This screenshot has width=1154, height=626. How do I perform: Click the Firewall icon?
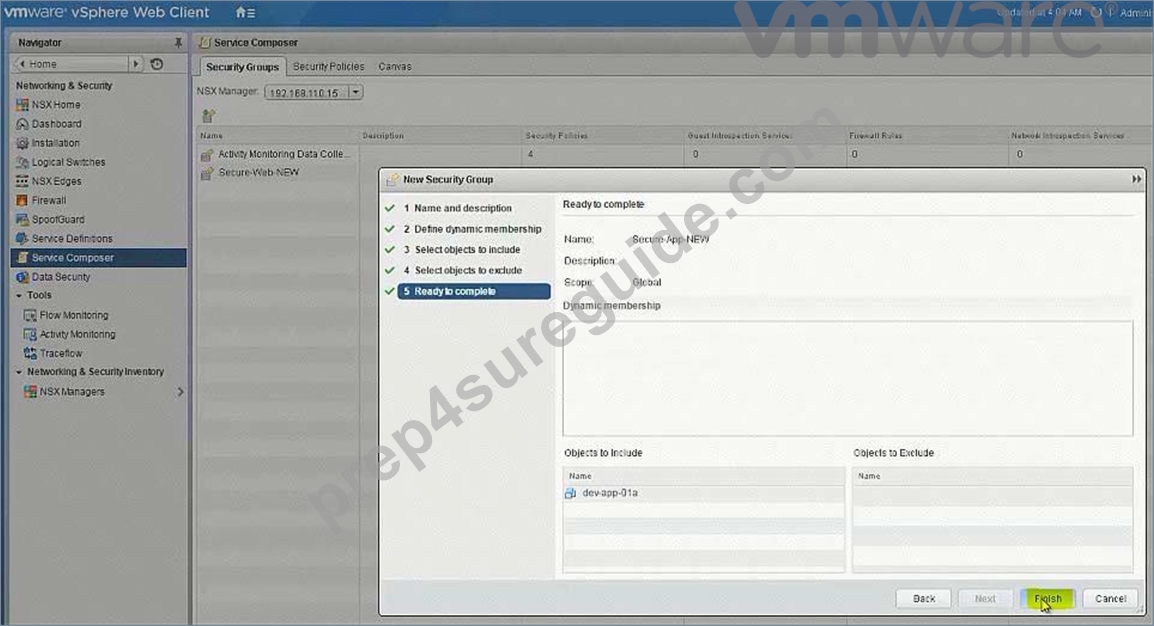[x=22, y=200]
